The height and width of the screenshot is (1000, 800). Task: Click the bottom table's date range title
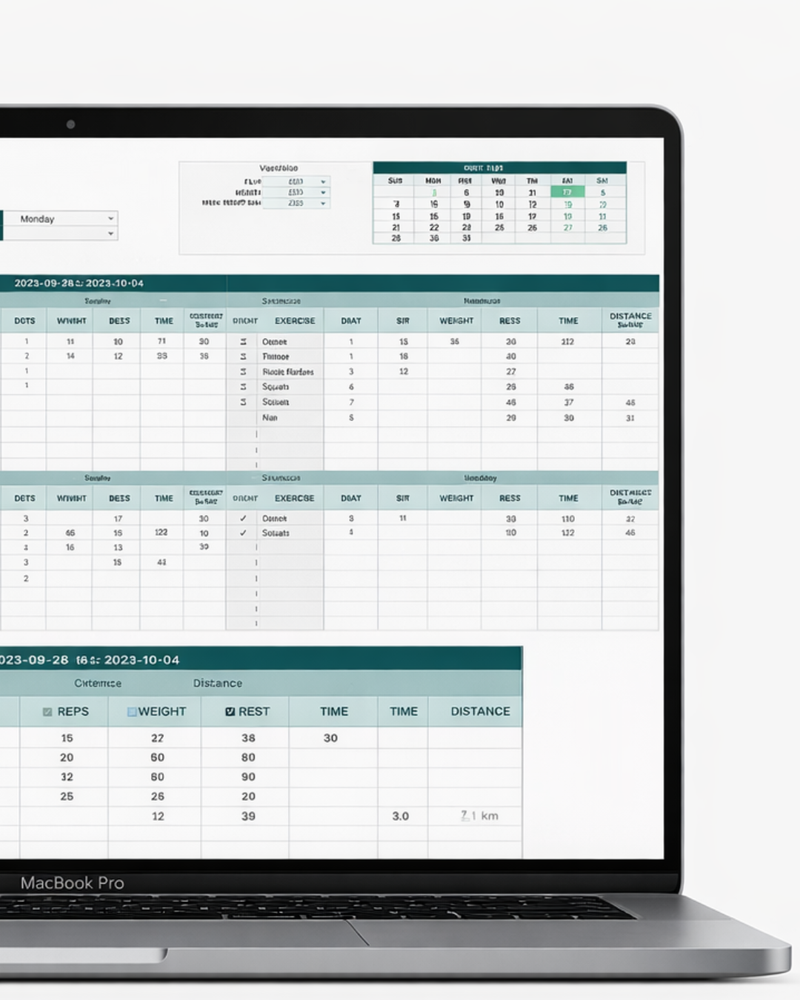(90, 660)
